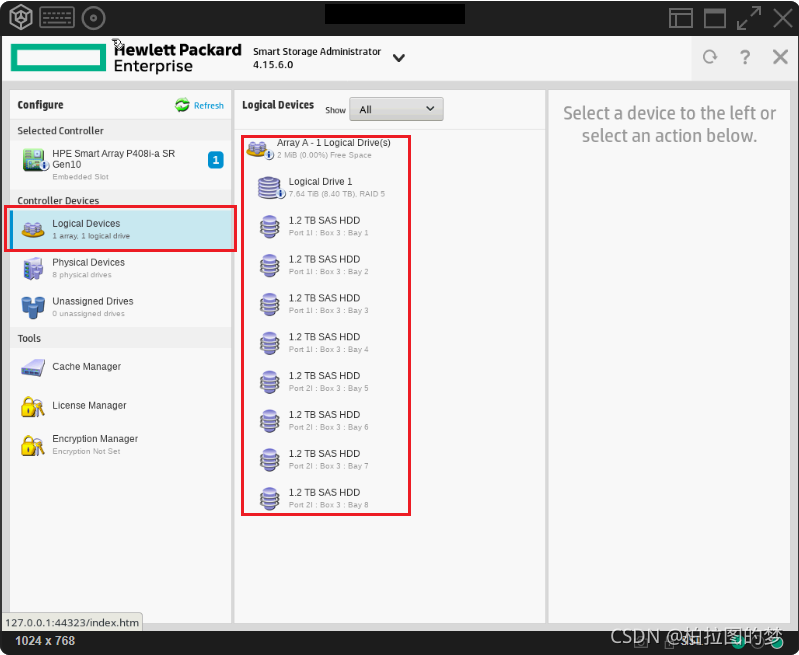This screenshot has width=799, height=655.
Task: Click the drive icon for Bay 4
Action: point(270,343)
